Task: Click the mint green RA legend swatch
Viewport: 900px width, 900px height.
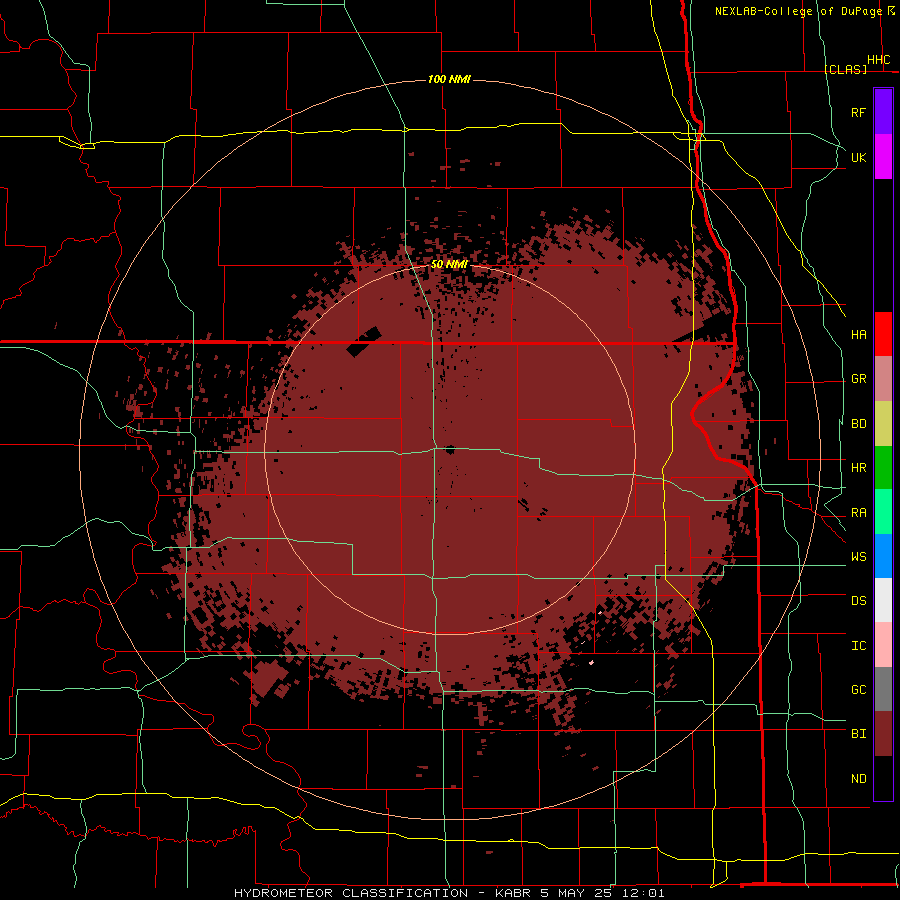Action: (x=883, y=512)
